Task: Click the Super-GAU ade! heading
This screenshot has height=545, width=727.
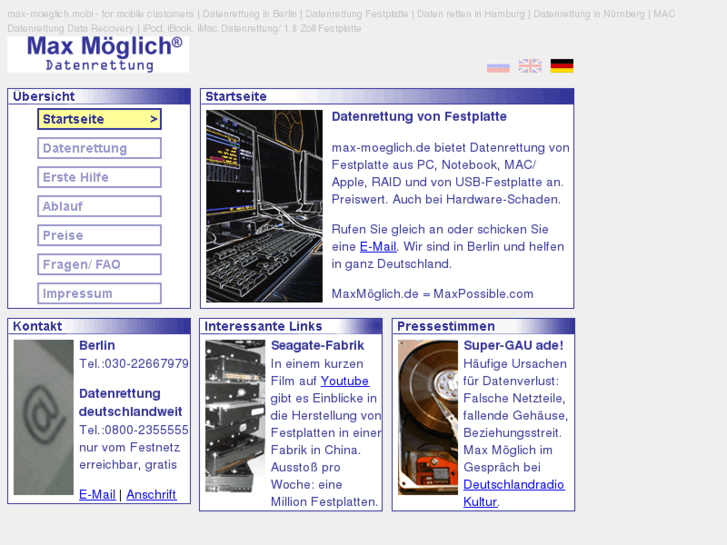Action: point(513,346)
